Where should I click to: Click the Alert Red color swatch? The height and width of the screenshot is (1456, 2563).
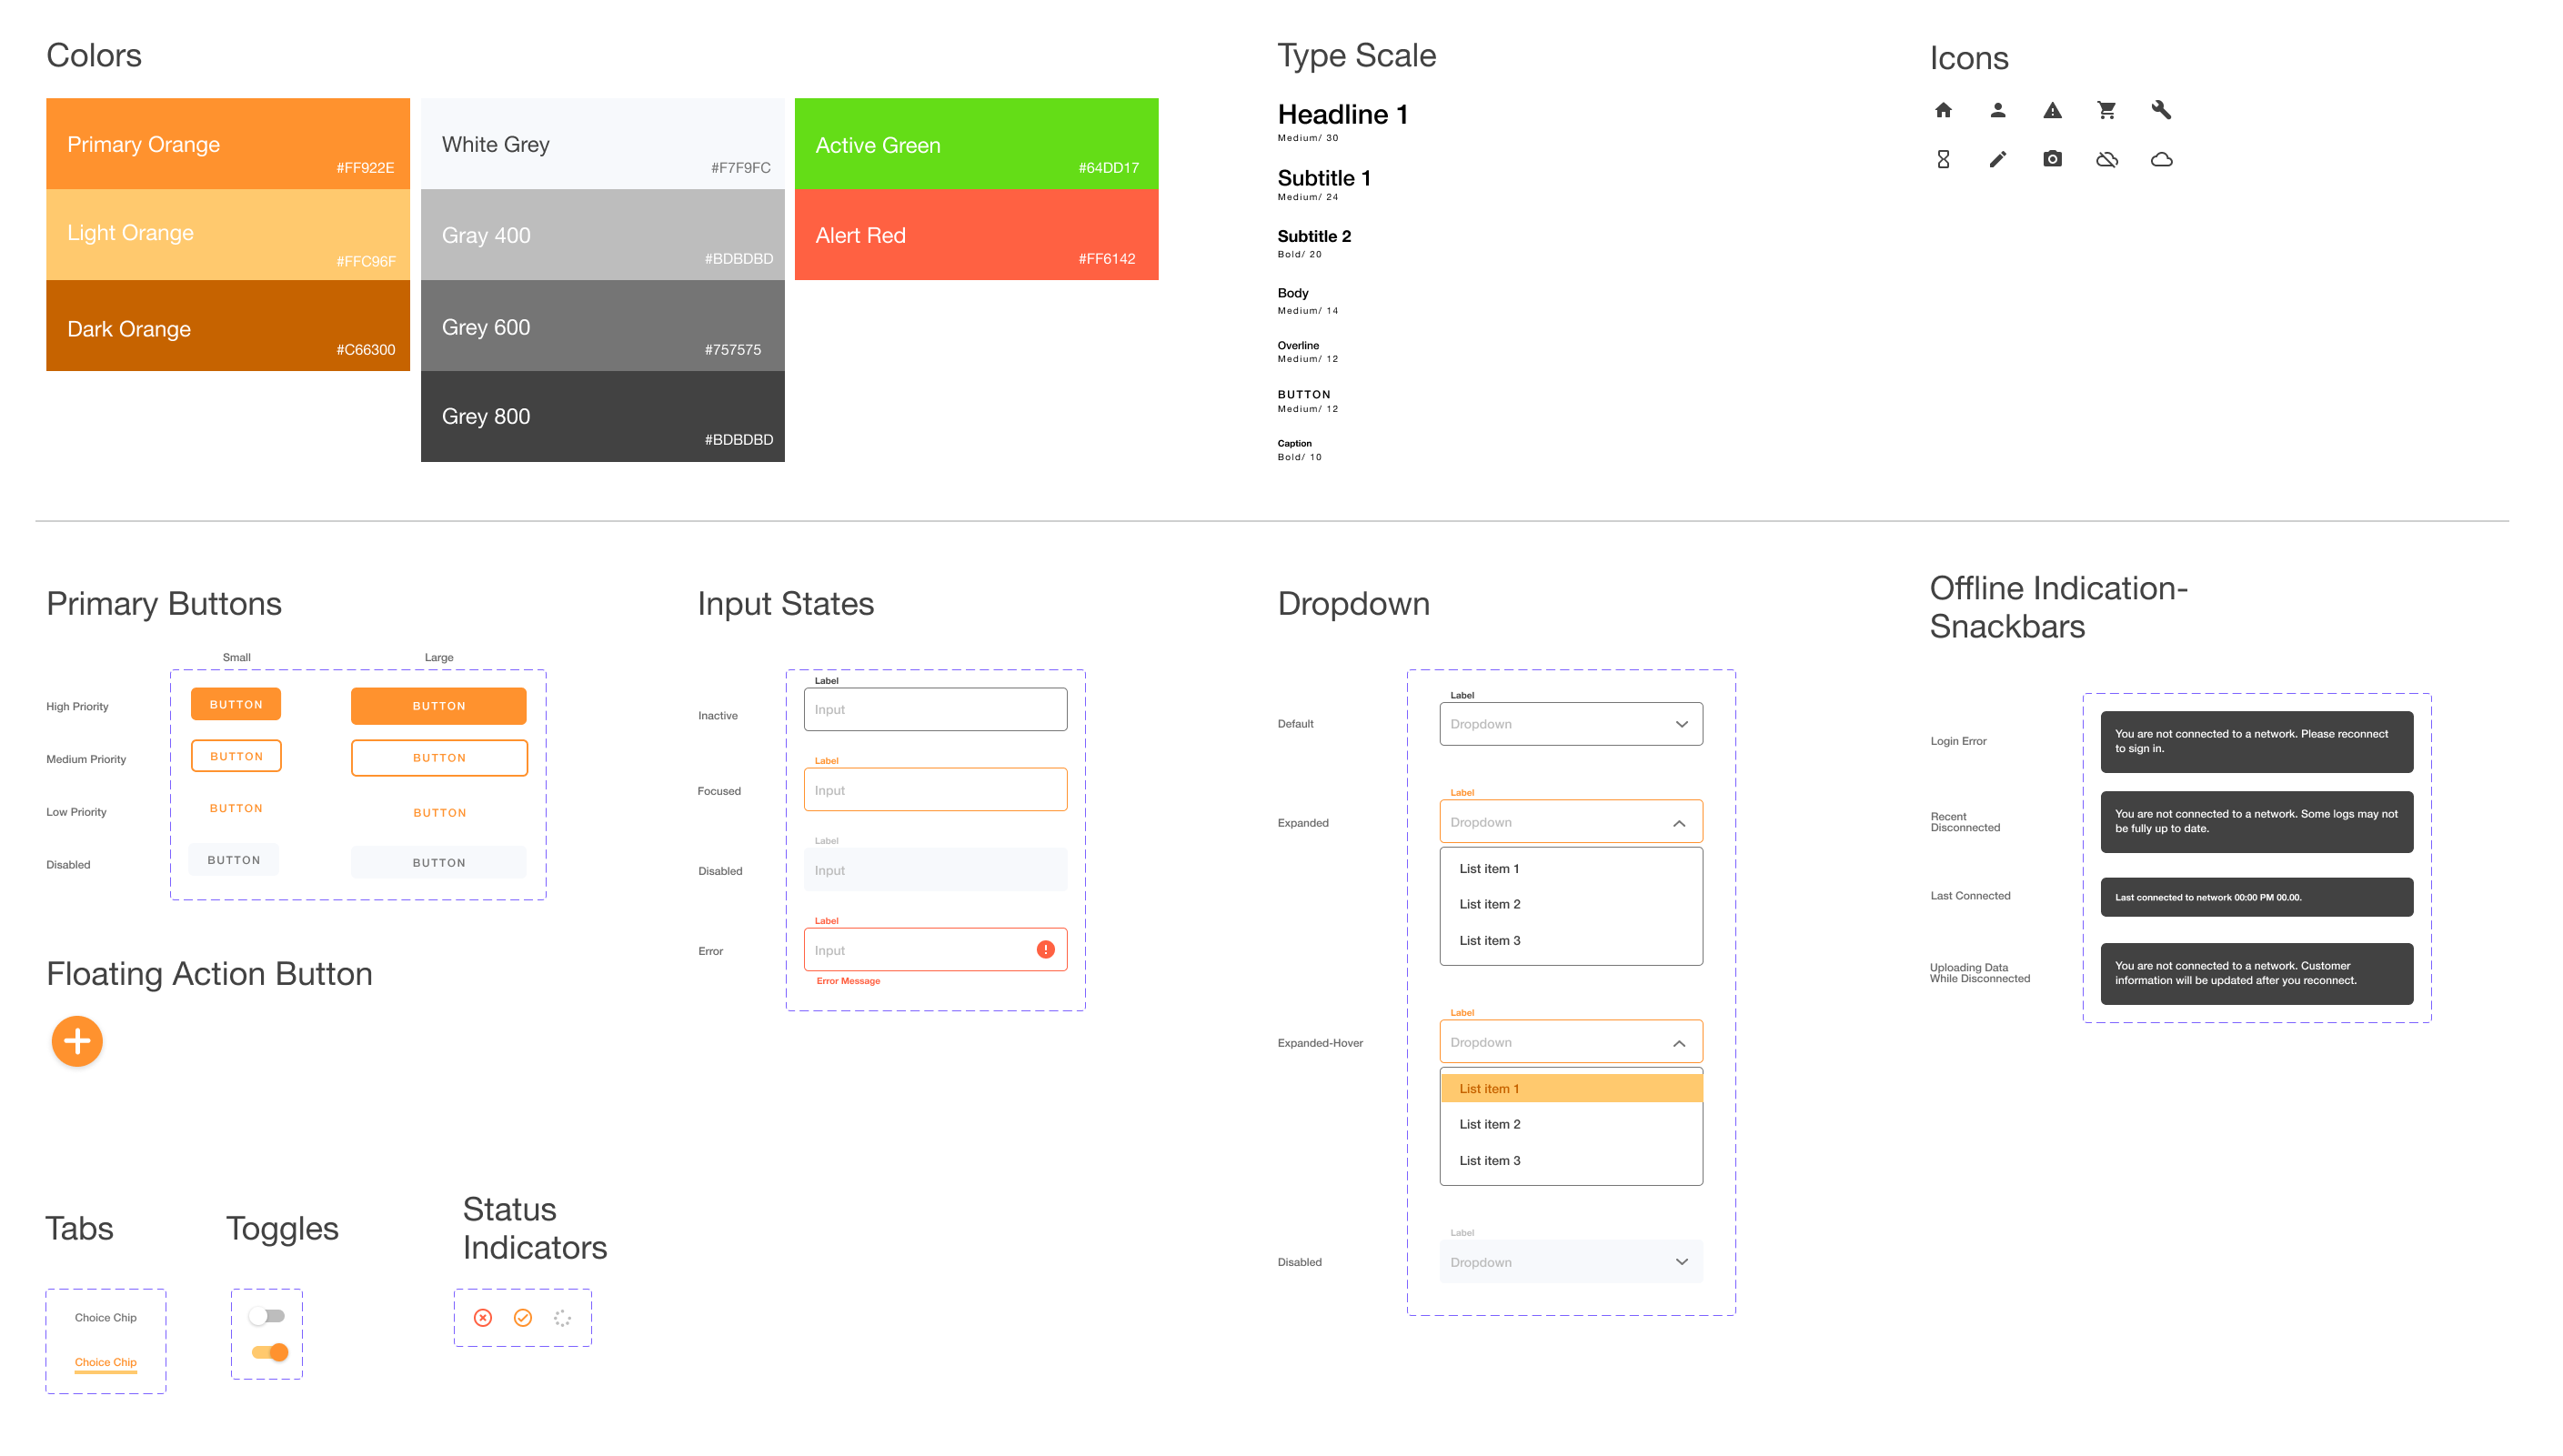tap(976, 235)
